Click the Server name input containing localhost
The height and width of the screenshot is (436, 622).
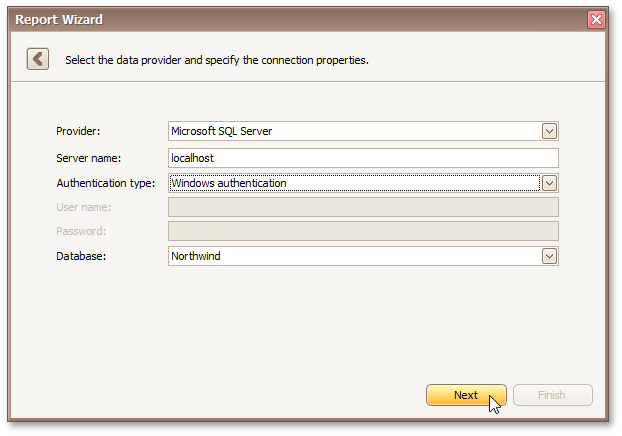(x=363, y=158)
